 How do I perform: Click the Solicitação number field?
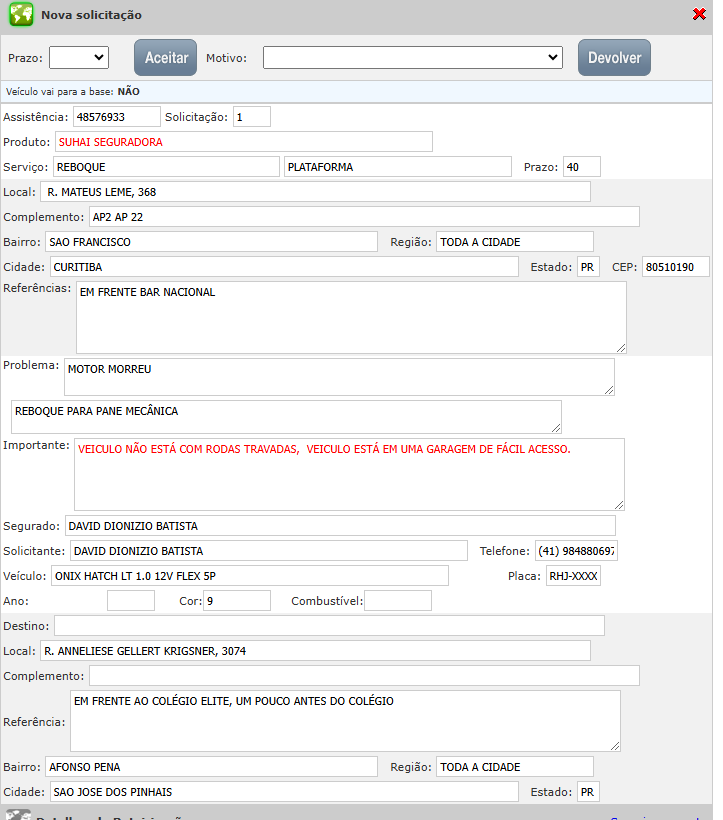[x=251, y=117]
